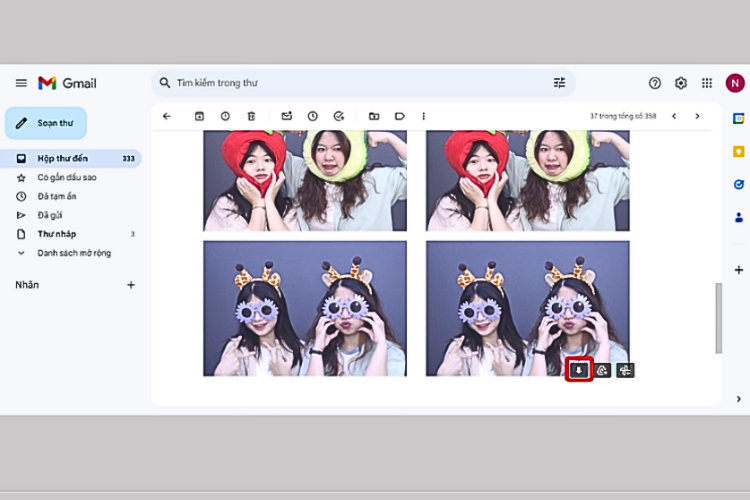Open Google Calendar side panel
Image resolution: width=750 pixels, height=500 pixels.
click(739, 118)
